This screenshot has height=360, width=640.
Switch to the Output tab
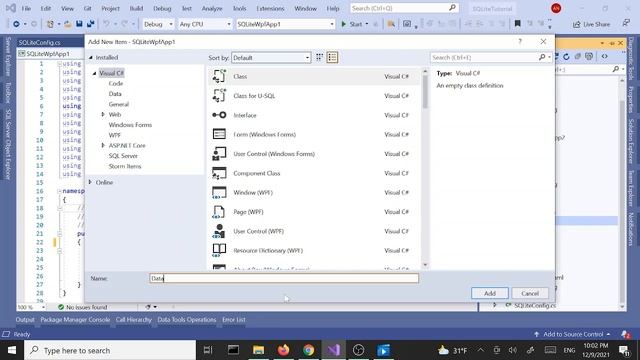pyautogui.click(x=25, y=320)
